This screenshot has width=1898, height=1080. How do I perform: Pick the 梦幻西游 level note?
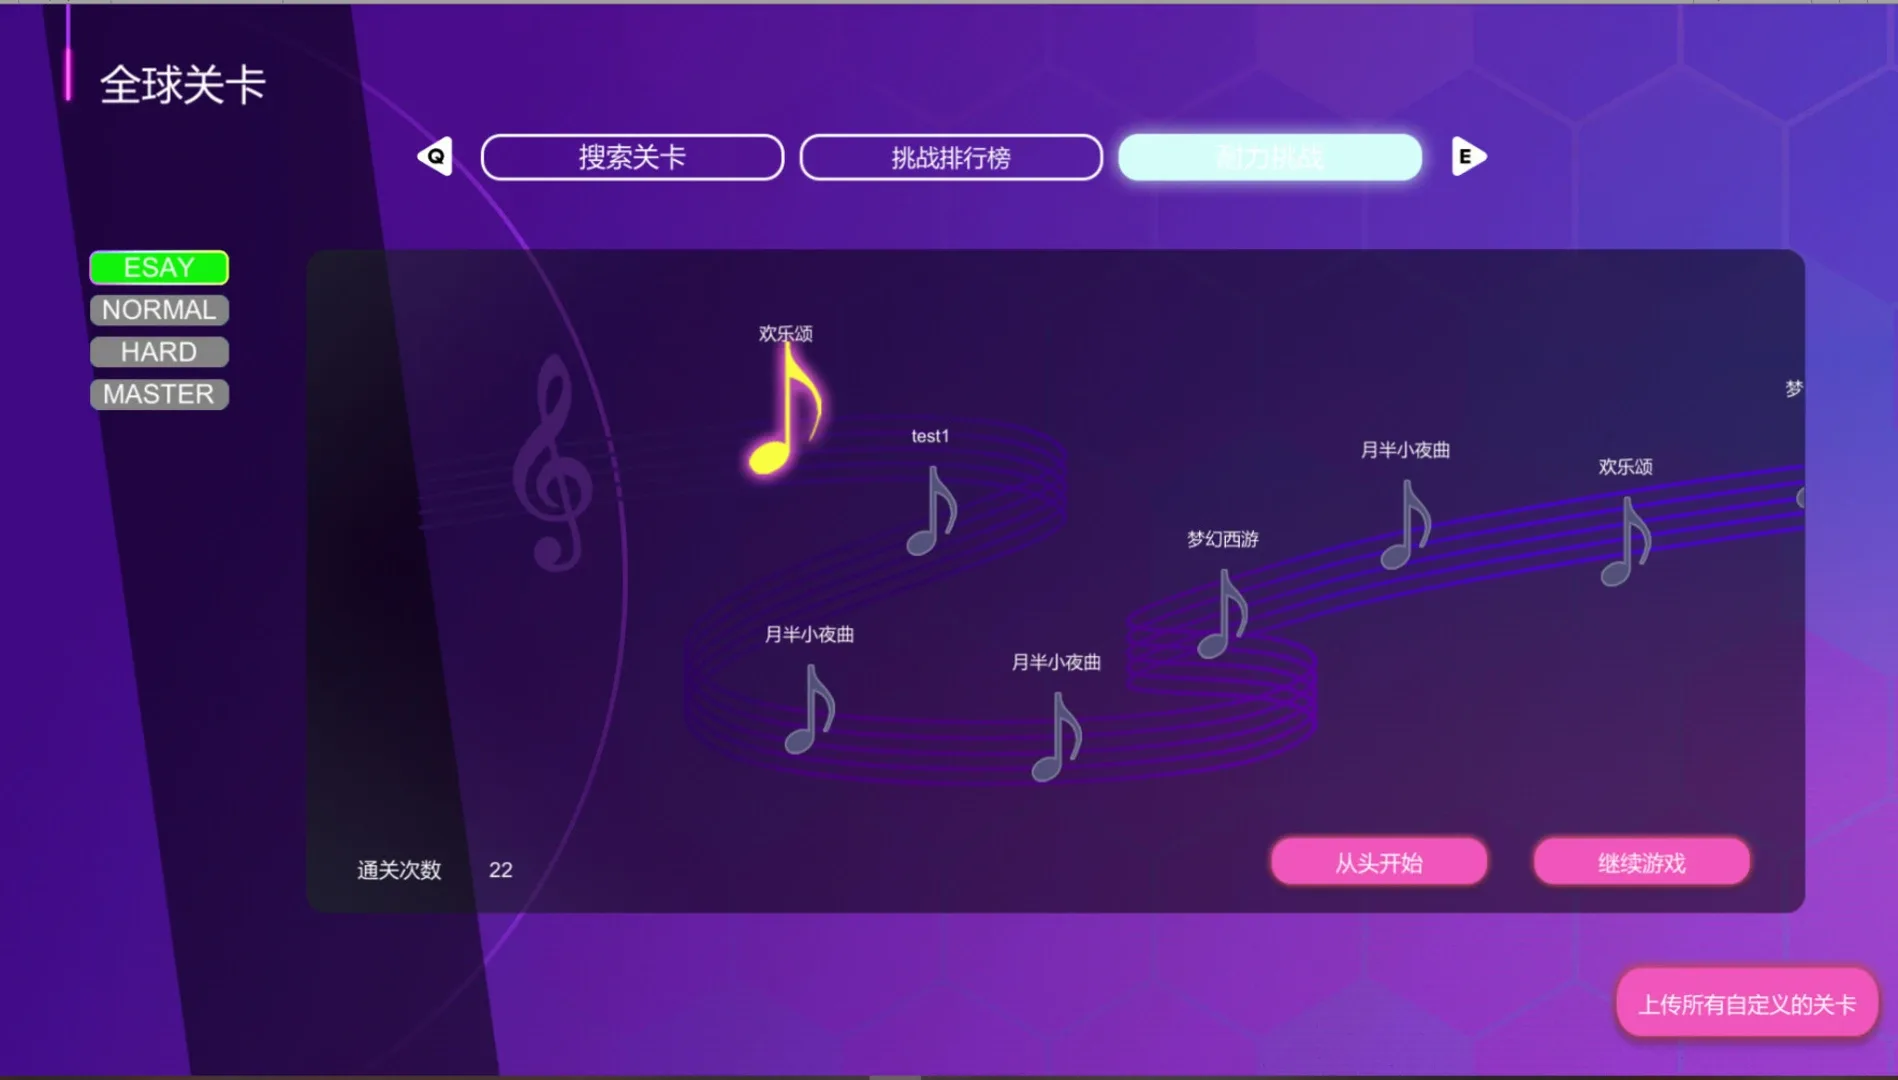1223,613
